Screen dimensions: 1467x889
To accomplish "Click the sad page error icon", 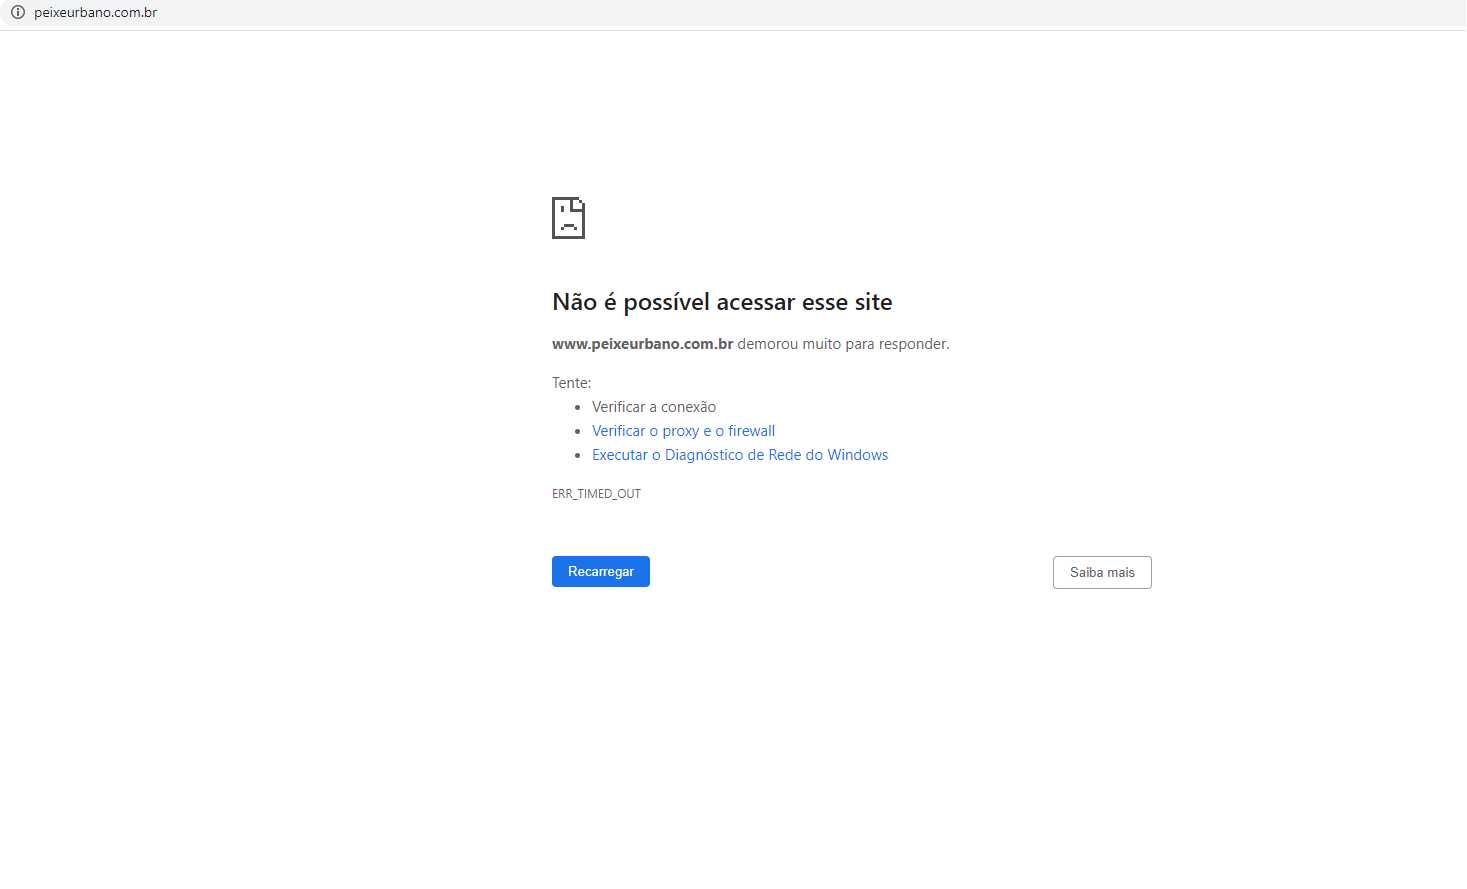I will (568, 218).
